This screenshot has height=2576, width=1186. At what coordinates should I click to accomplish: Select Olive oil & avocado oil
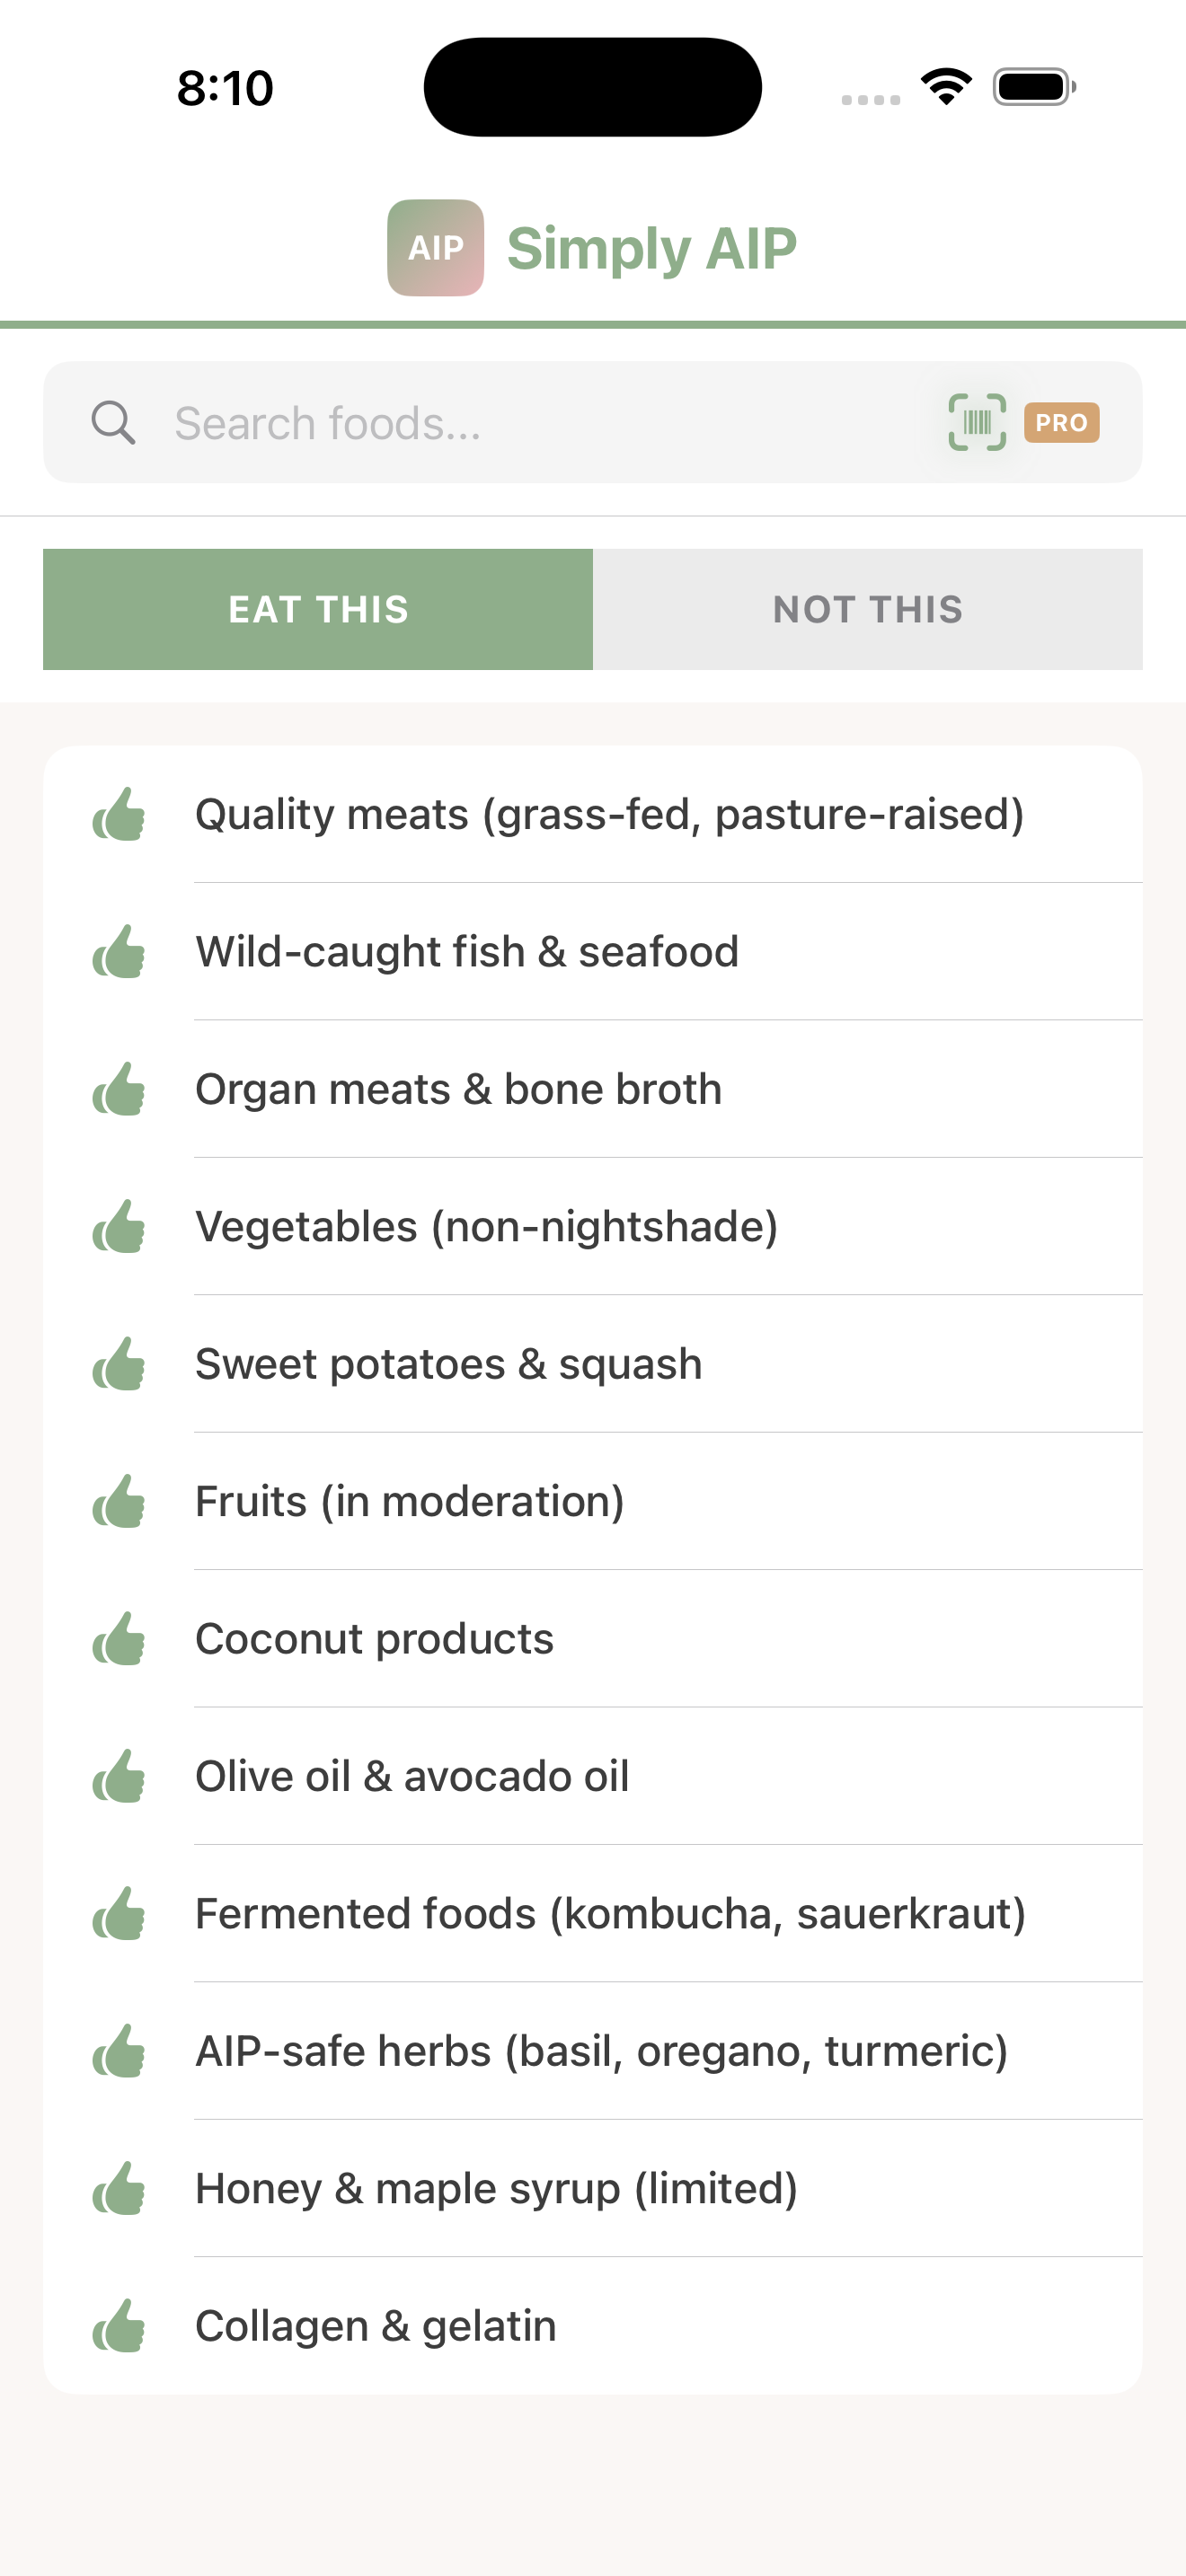[412, 1776]
